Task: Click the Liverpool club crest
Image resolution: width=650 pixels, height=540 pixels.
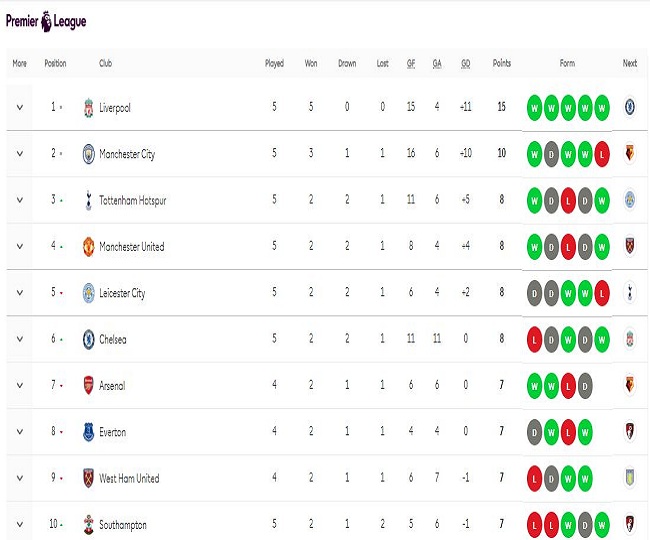Action: pos(88,108)
